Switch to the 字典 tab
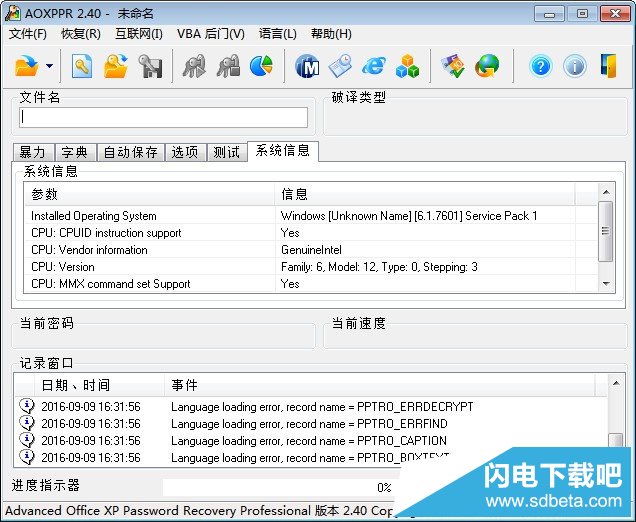 point(75,153)
